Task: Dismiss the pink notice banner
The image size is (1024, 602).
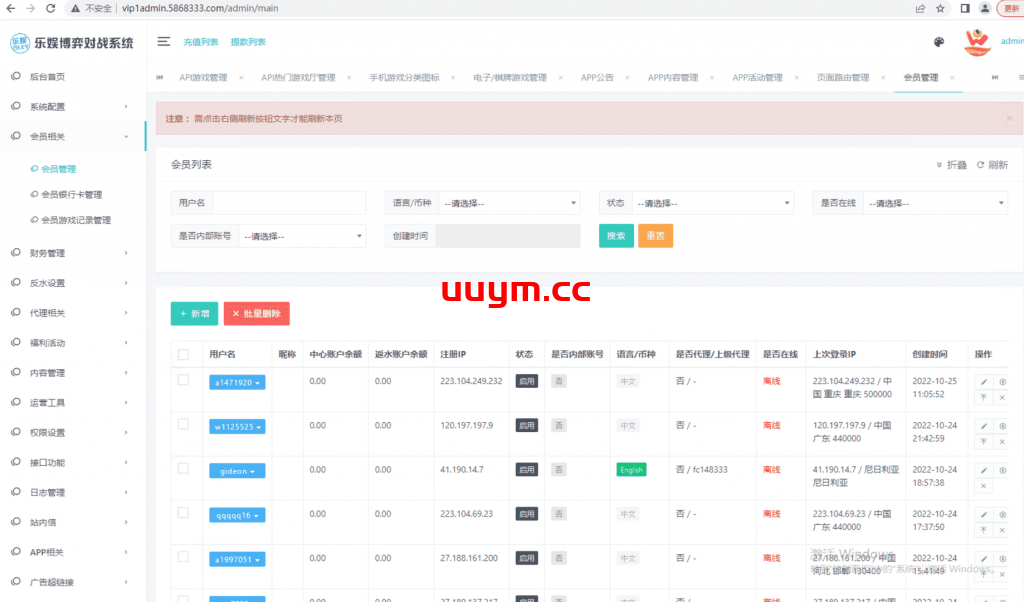Action: point(1008,118)
